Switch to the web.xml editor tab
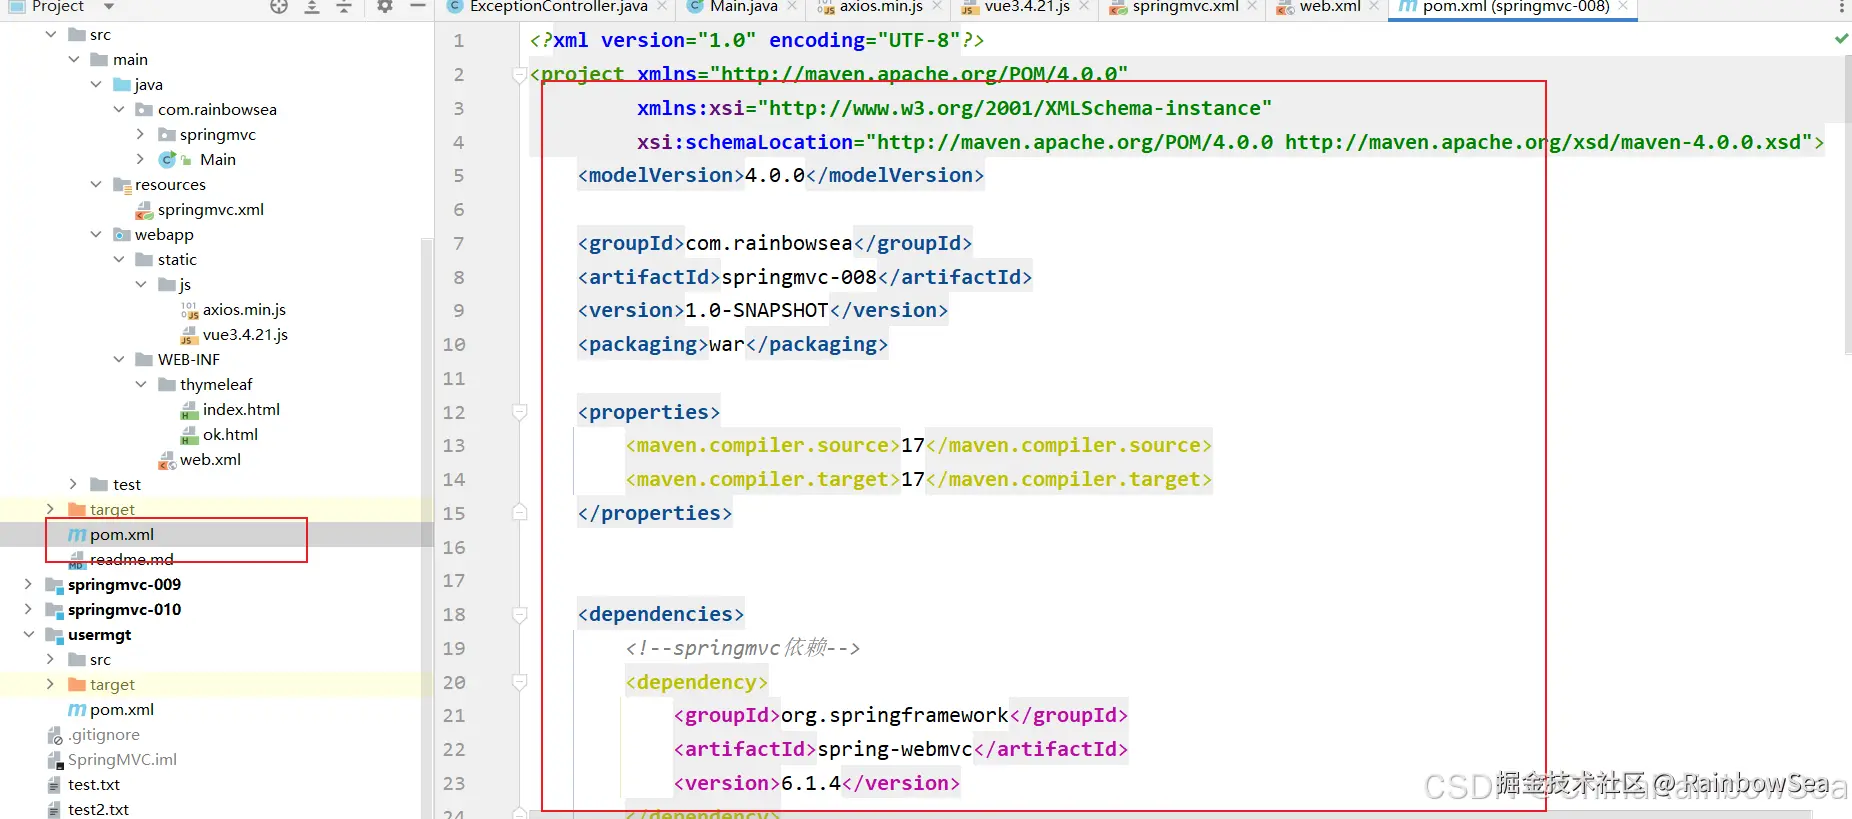The height and width of the screenshot is (819, 1852). (1330, 7)
